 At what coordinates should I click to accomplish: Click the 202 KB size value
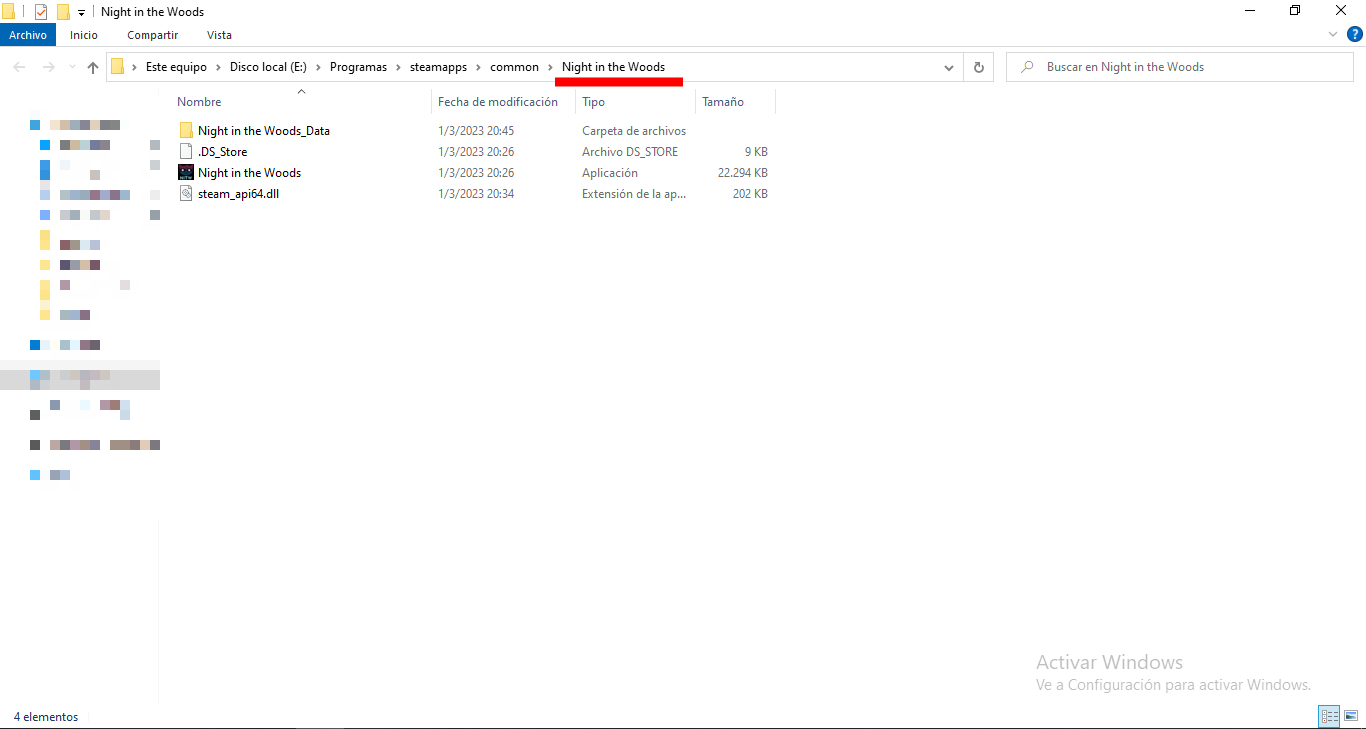(750, 193)
